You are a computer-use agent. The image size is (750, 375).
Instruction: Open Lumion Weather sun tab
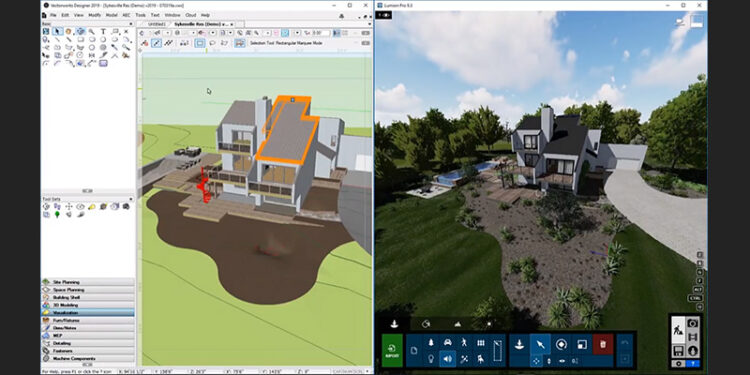coord(489,324)
